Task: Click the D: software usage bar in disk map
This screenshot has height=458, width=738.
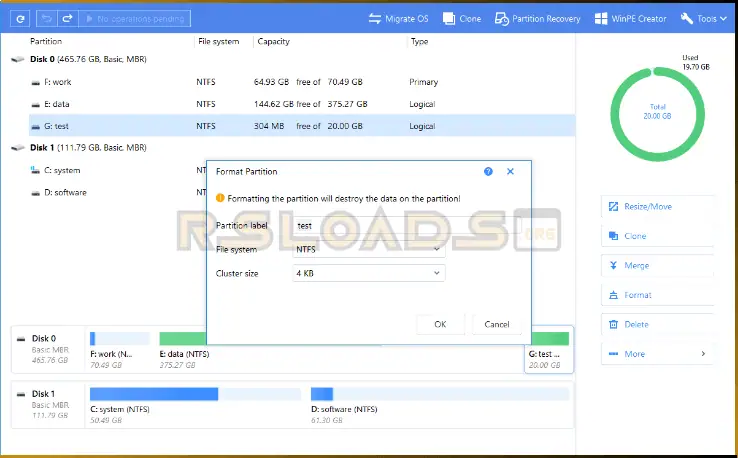Action: tap(440, 394)
